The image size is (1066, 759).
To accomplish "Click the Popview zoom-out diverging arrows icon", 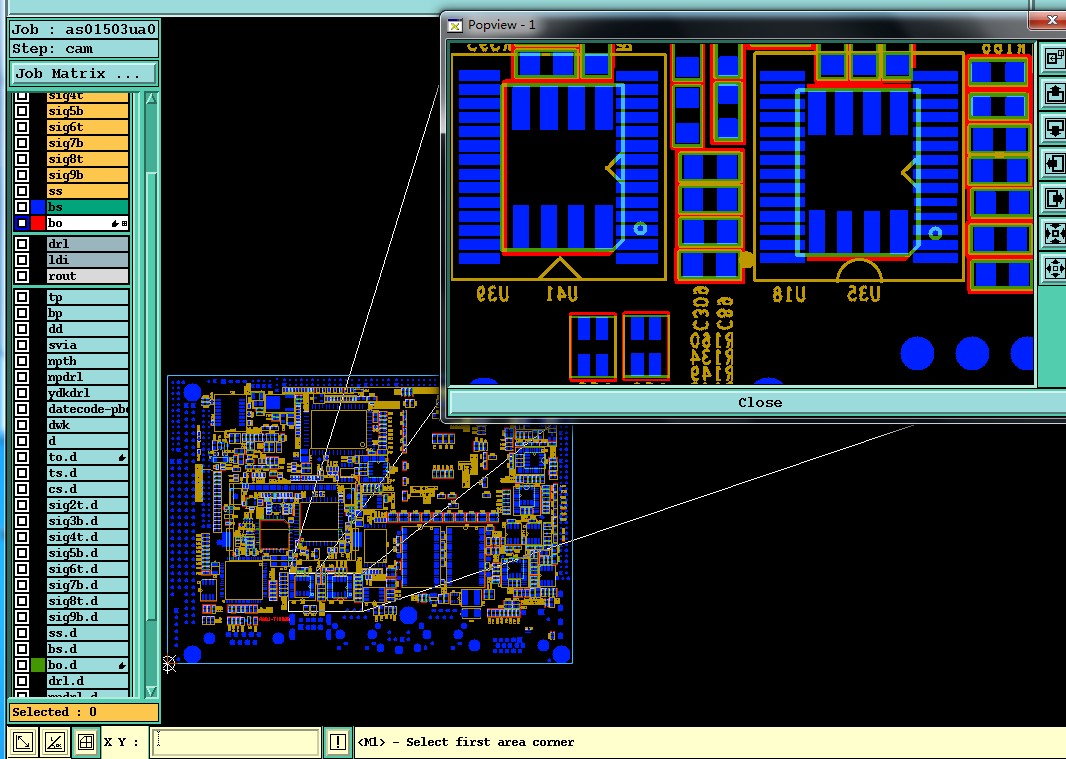I will 1054,269.
